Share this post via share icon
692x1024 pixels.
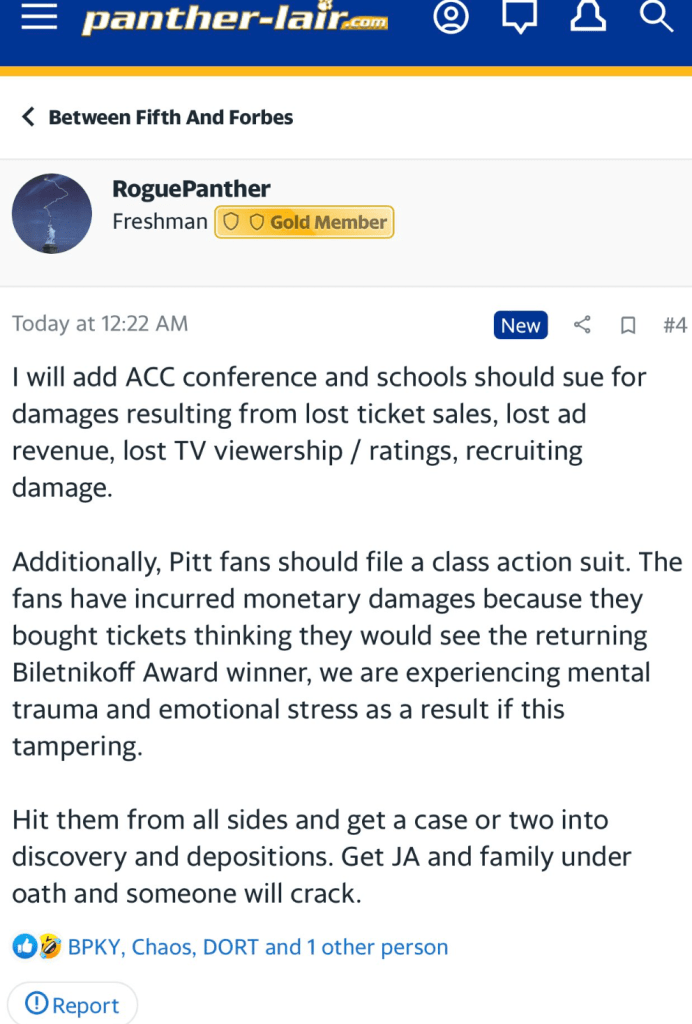point(582,325)
